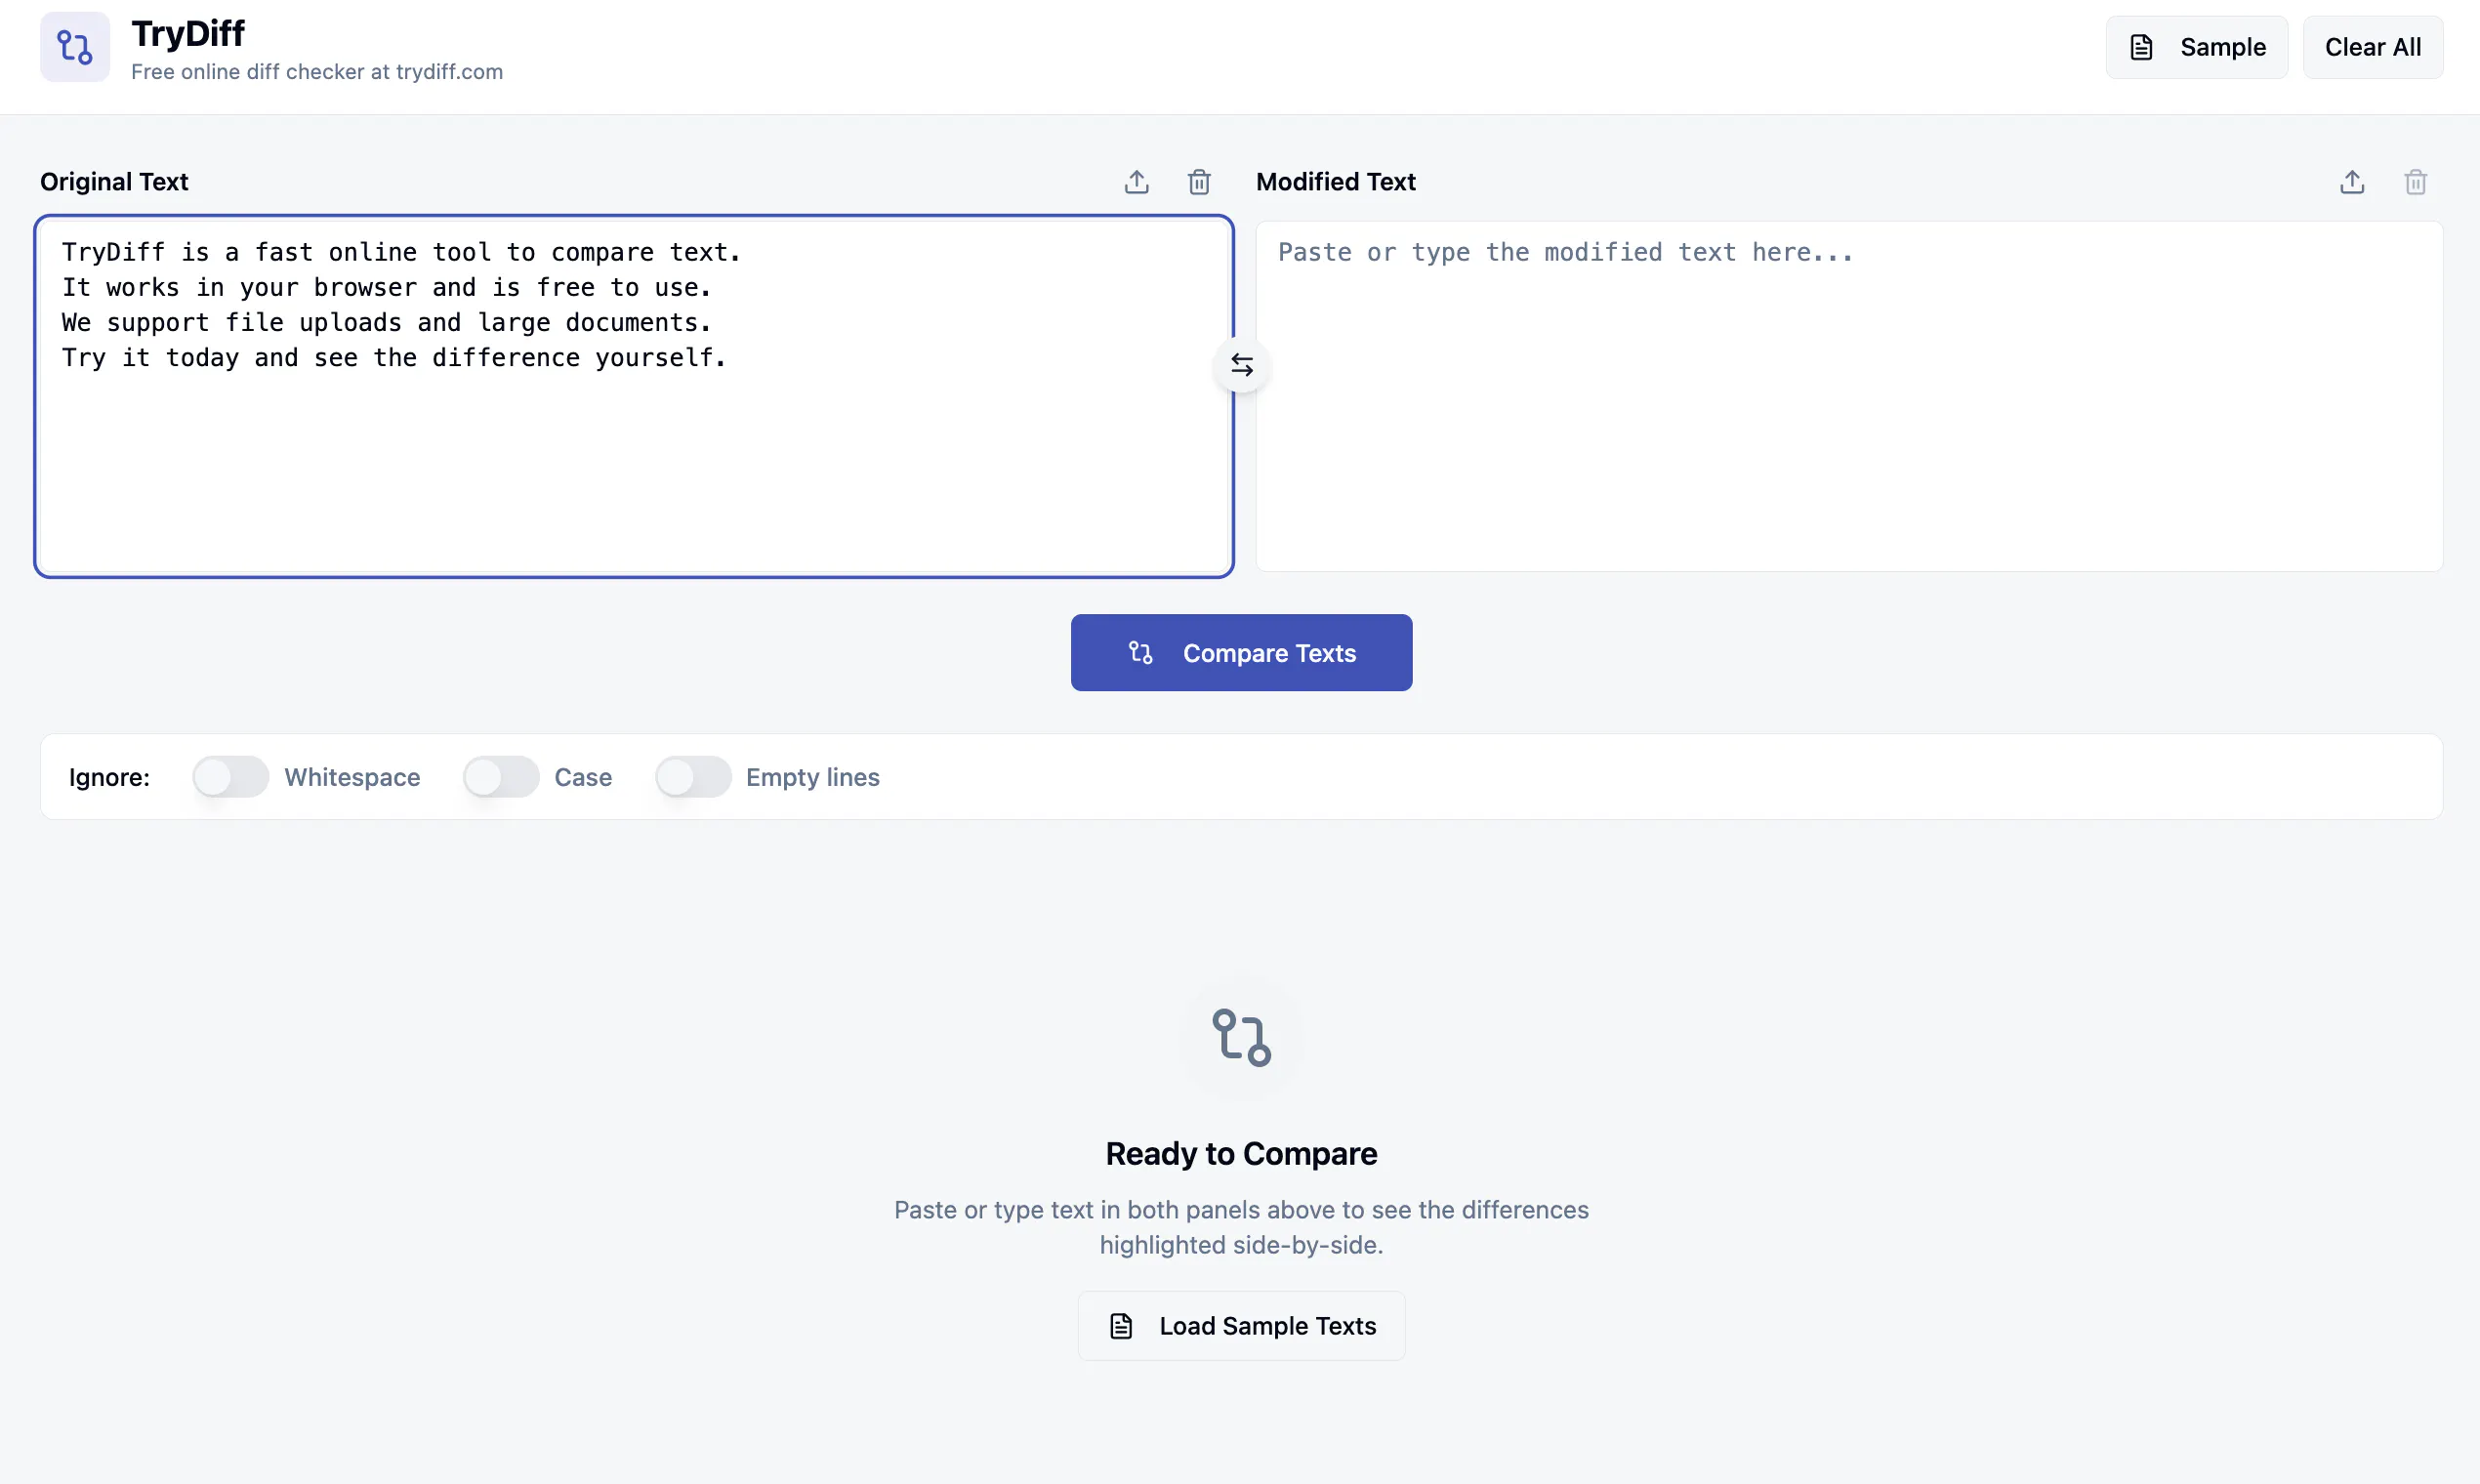Viewport: 2480px width, 1484px height.
Task: Click the TryDiff logo icon
Action: point(75,47)
